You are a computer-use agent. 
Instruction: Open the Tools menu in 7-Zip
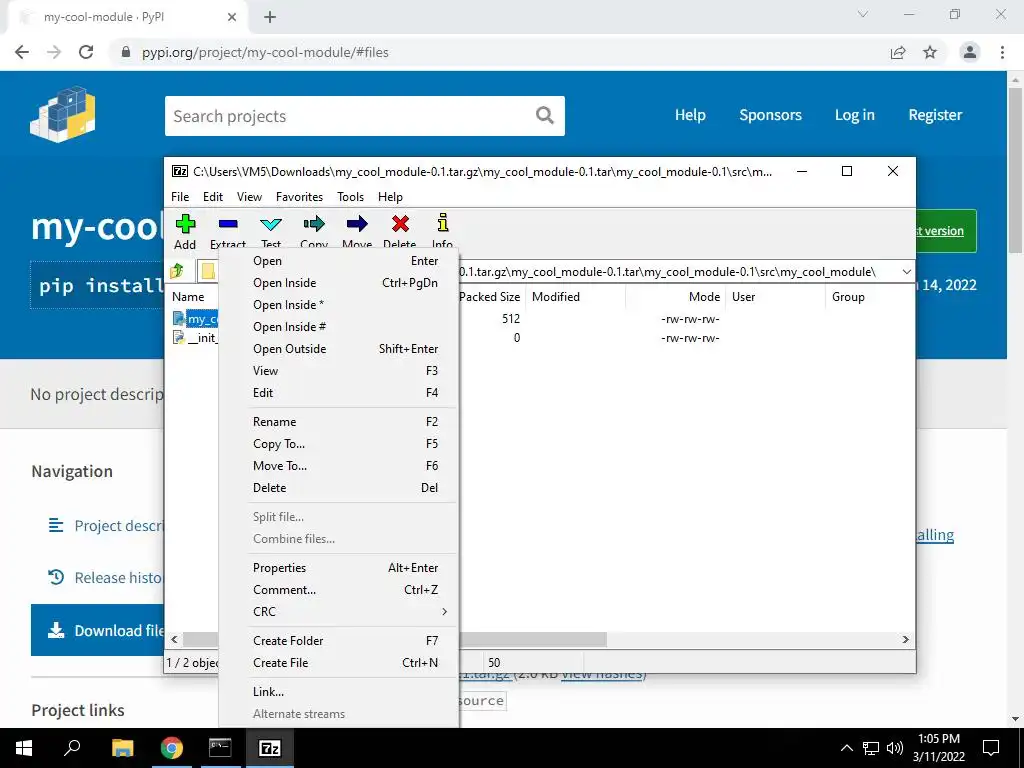pyautogui.click(x=351, y=197)
